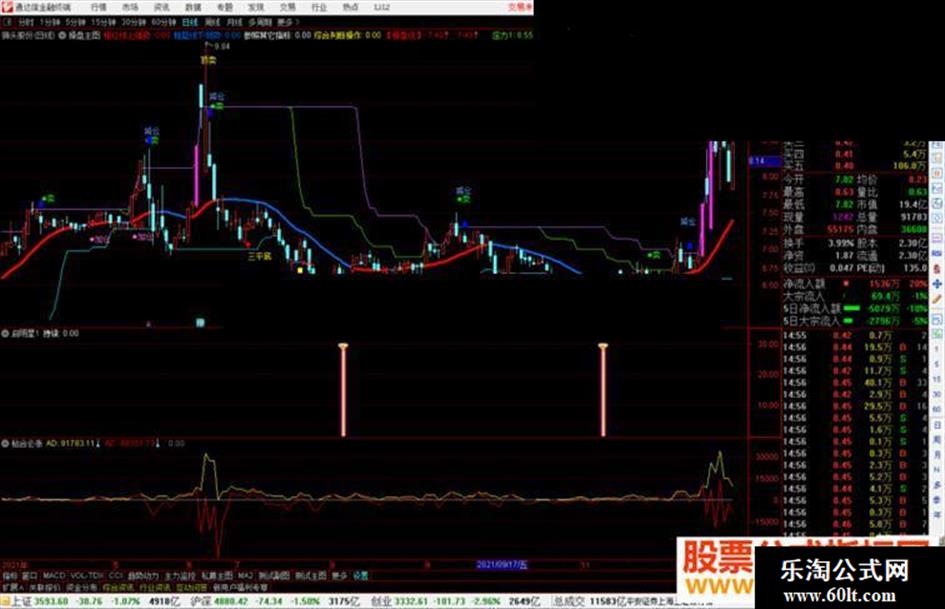Click the 5日净流入额 row in the quote panel

click(x=855, y=308)
